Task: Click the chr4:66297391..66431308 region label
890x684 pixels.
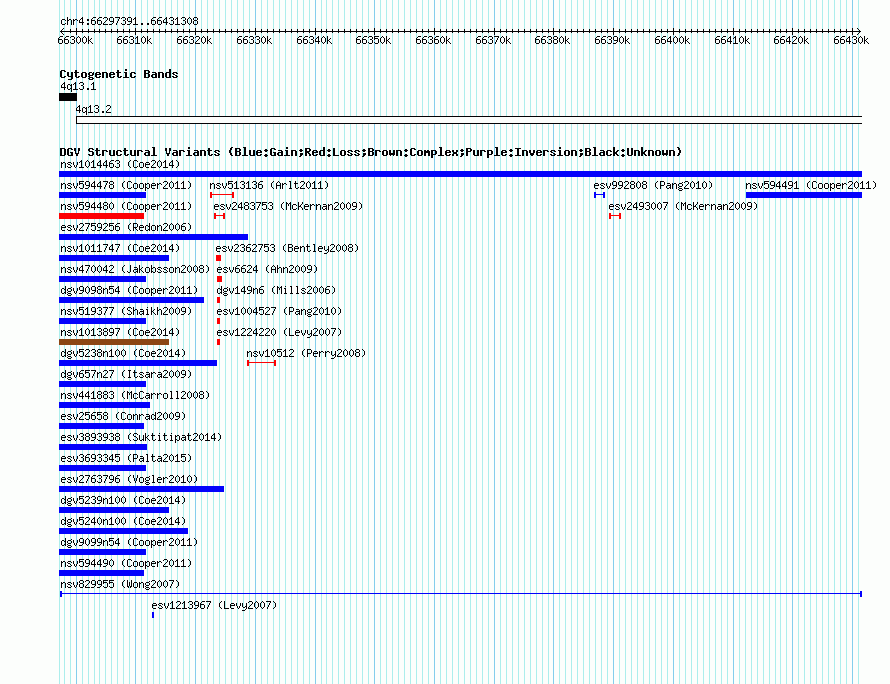Action: [129, 22]
